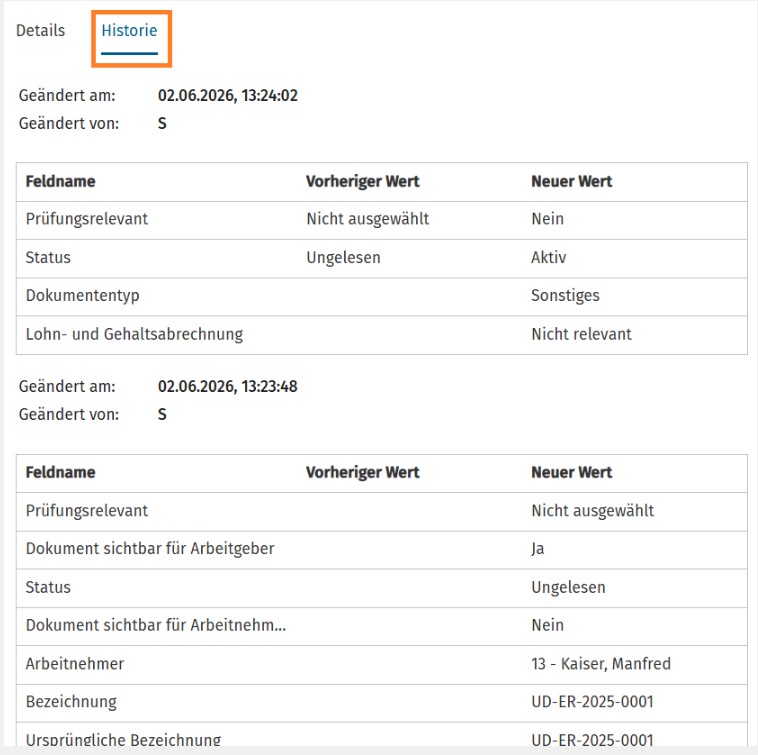Image resolution: width=758 pixels, height=755 pixels.
Task: Click Neuer Wert header in first table
Action: 572,181
